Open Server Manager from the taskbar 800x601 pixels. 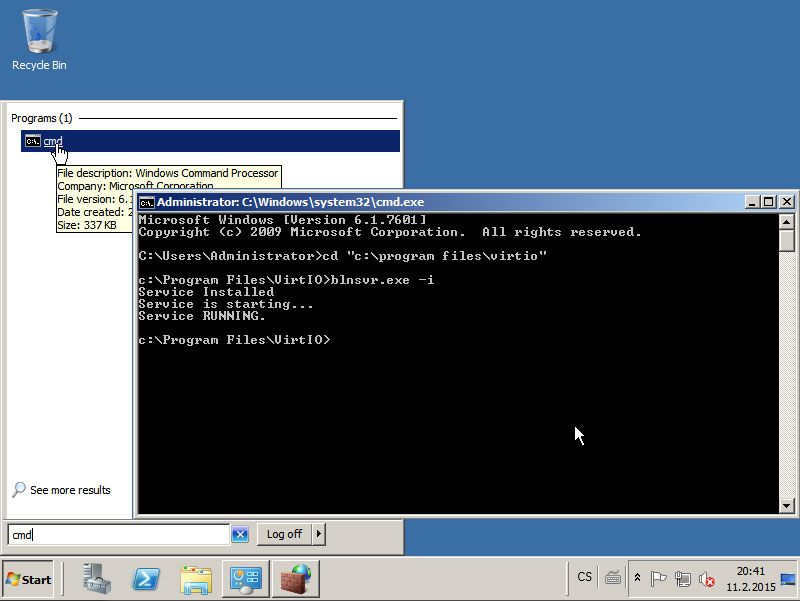click(97, 579)
